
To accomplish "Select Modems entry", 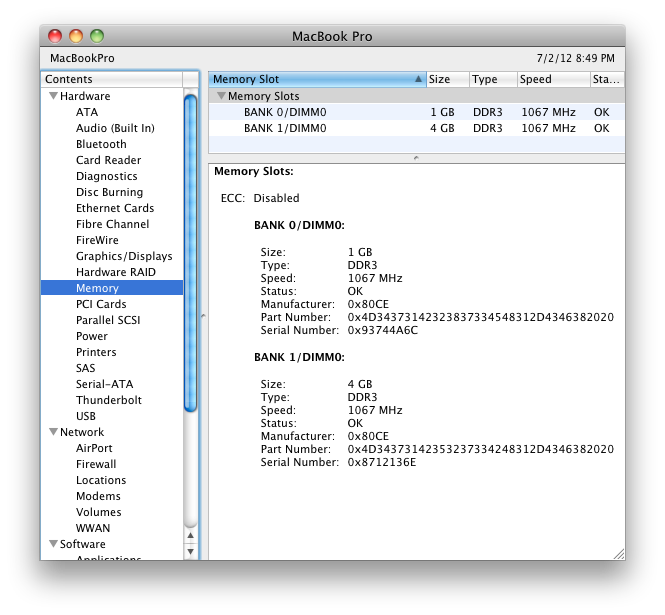I will pos(98,496).
